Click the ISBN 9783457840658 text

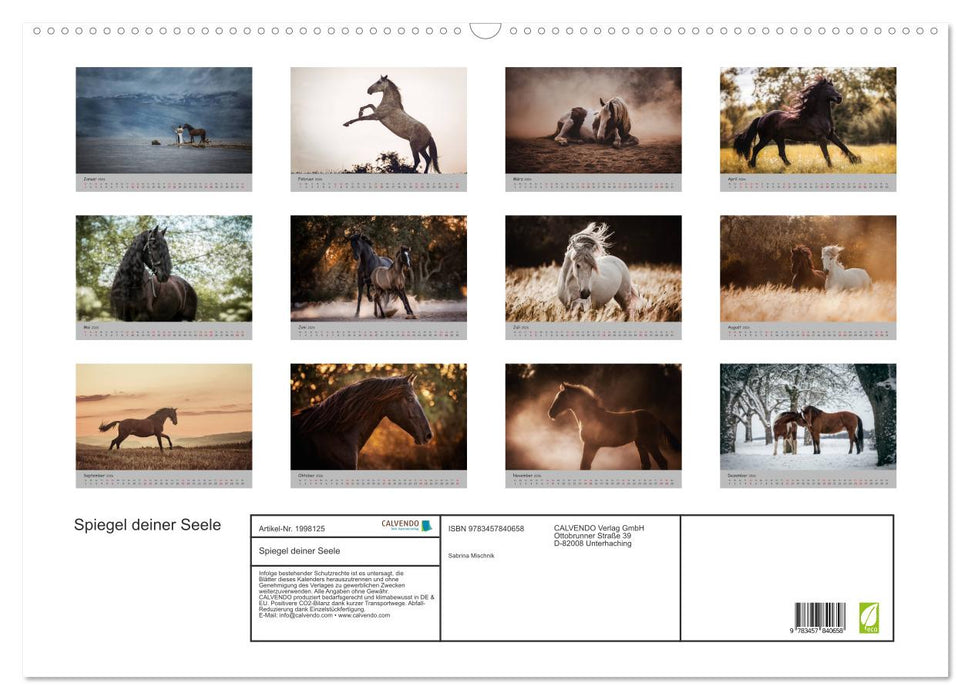point(486,528)
